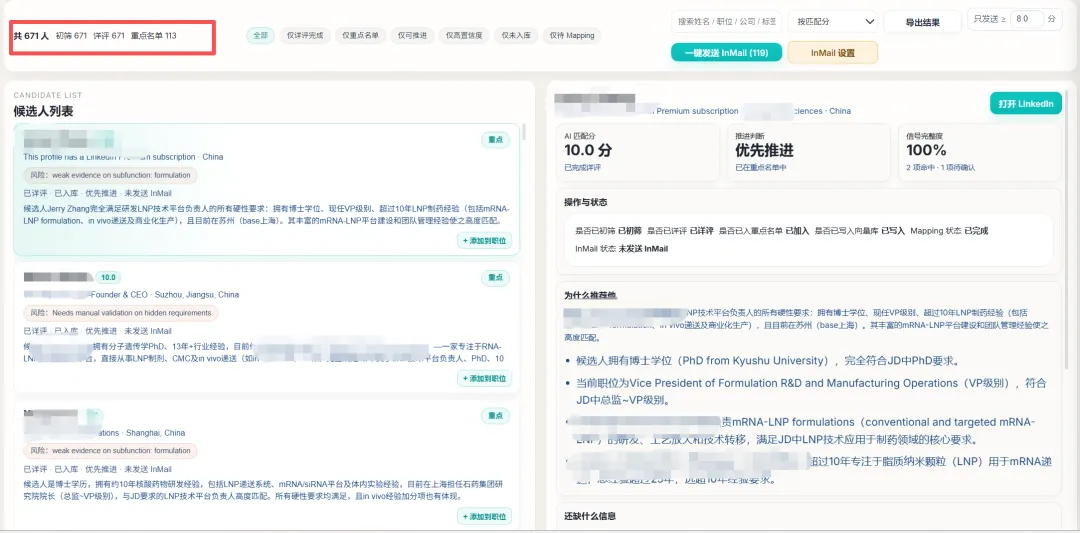Click the 操作与状态 section title
1080x533 pixels.
[585, 202]
